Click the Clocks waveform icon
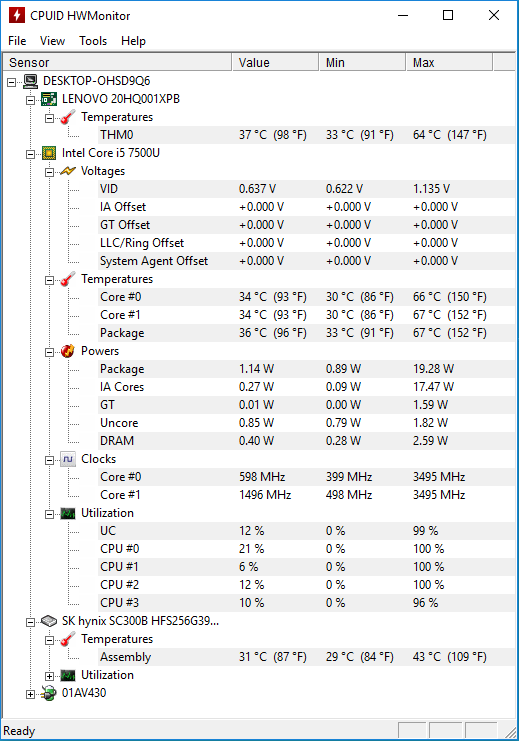Screen dimensions: 519x741 coord(68,459)
